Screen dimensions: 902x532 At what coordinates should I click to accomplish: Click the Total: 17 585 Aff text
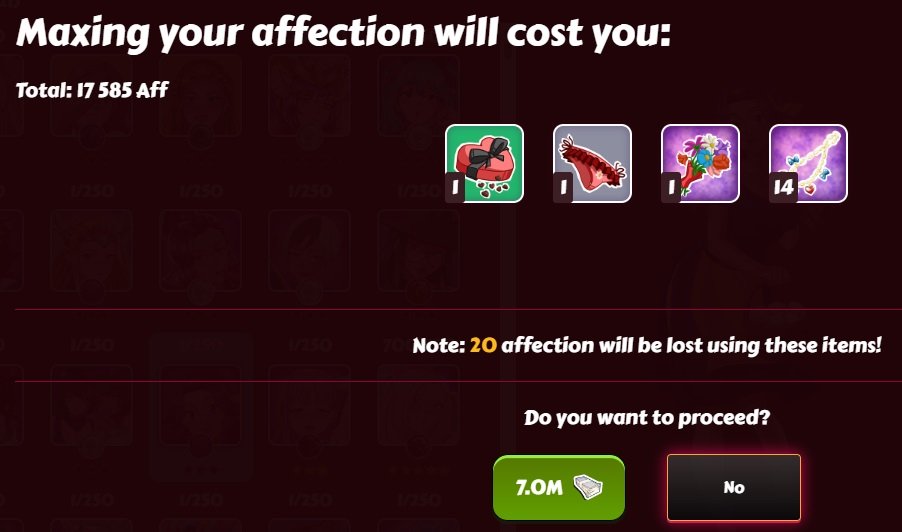(x=92, y=90)
